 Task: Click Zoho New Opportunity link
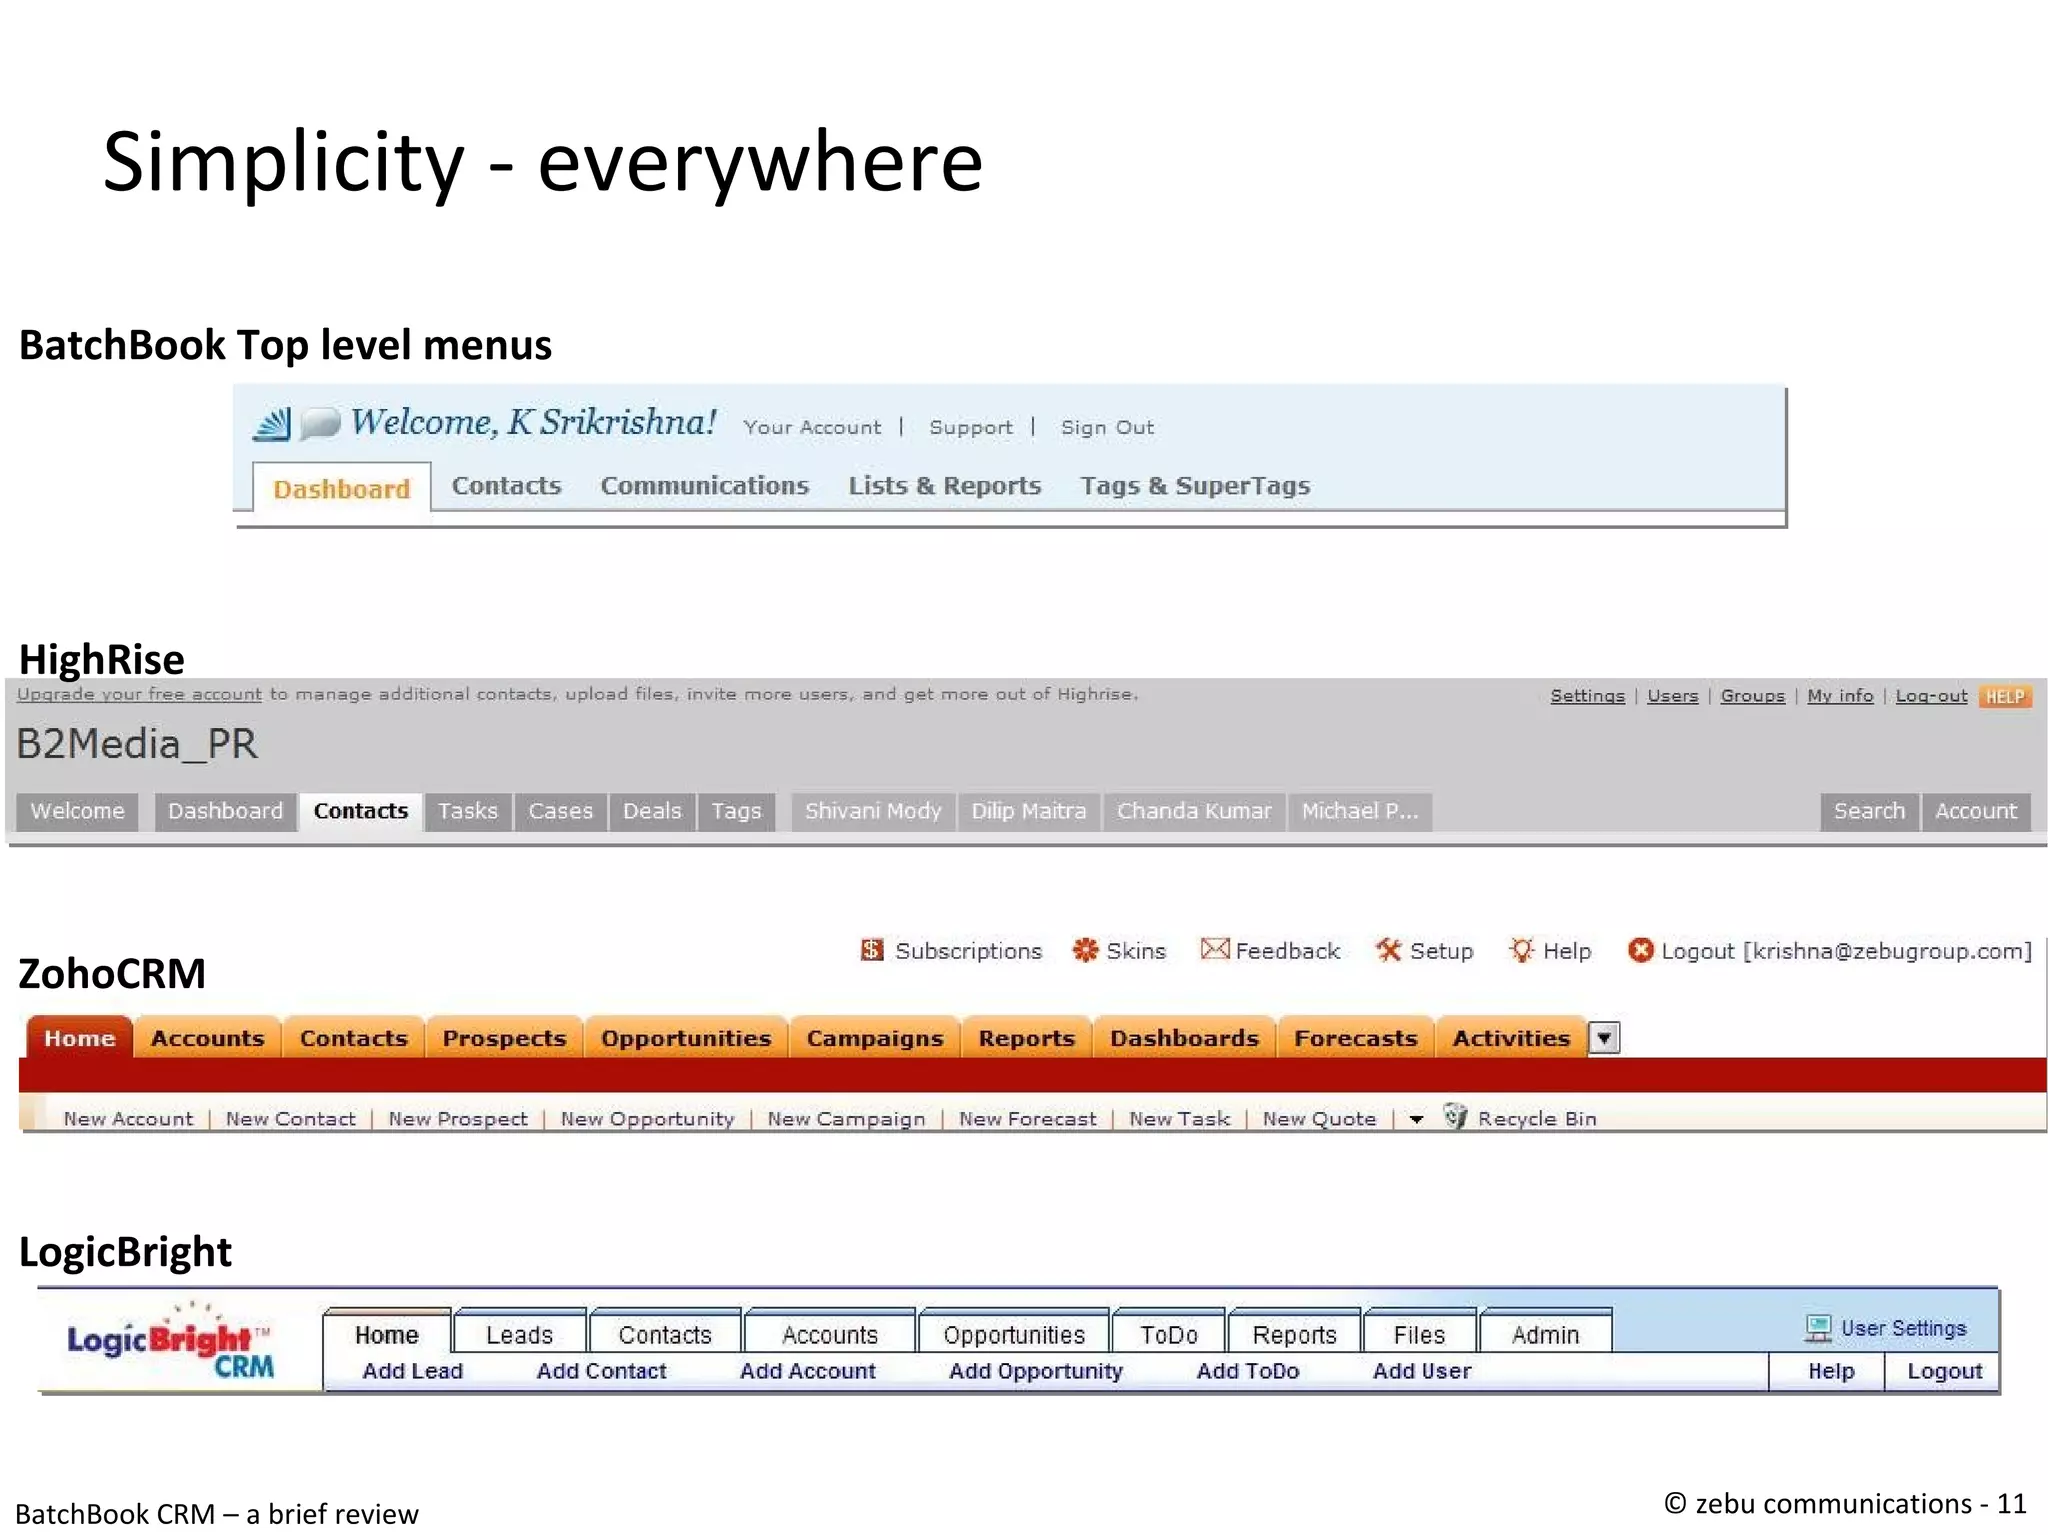pos(647,1119)
